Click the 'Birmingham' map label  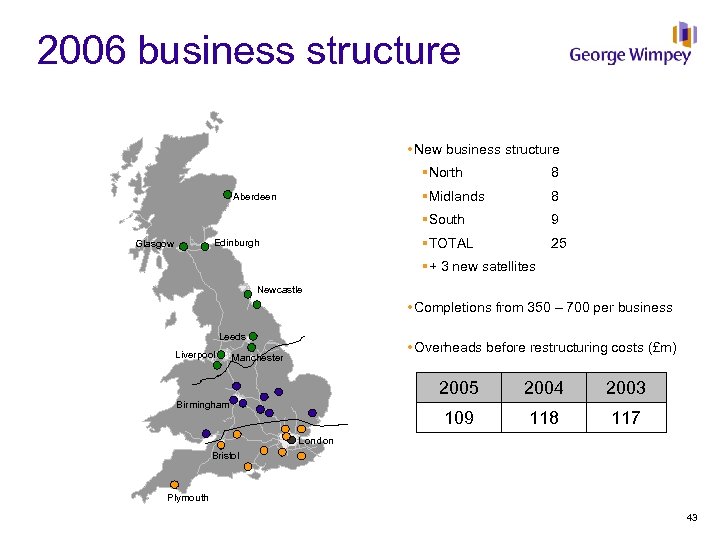[x=202, y=405]
